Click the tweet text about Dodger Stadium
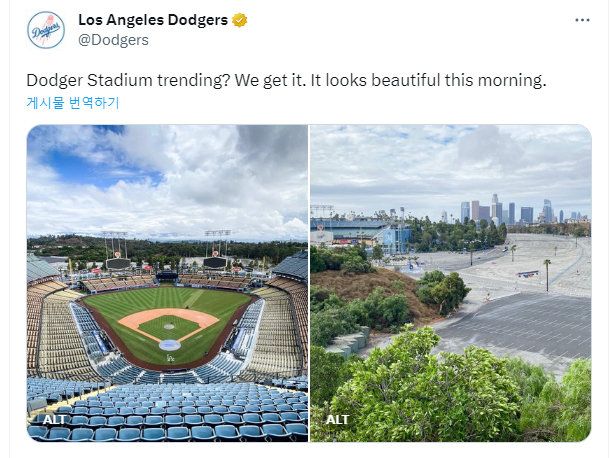The height and width of the screenshot is (458, 611). tap(286, 80)
